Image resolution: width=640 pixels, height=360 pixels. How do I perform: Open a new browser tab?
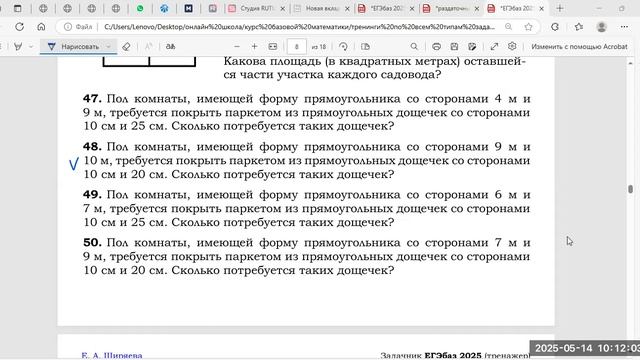click(x=560, y=8)
